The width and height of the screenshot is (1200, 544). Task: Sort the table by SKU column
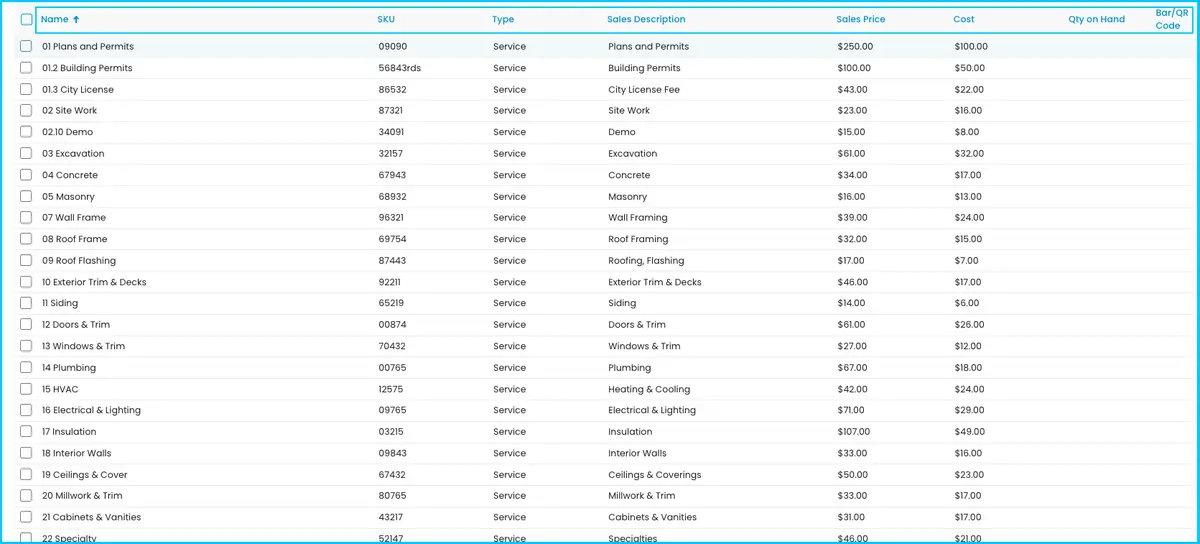click(386, 19)
